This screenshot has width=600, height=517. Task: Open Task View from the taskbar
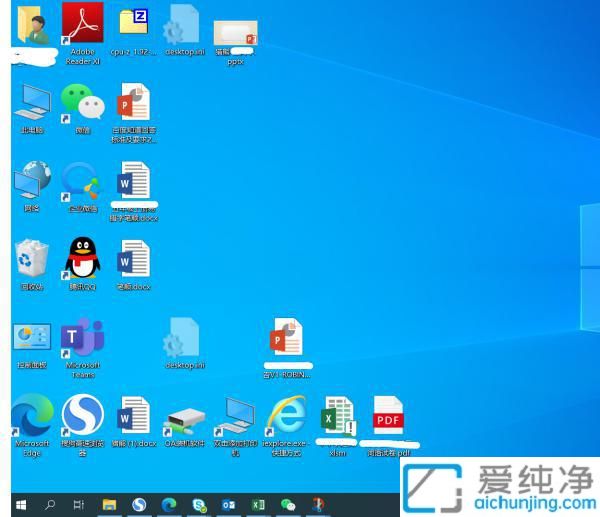click(78, 505)
